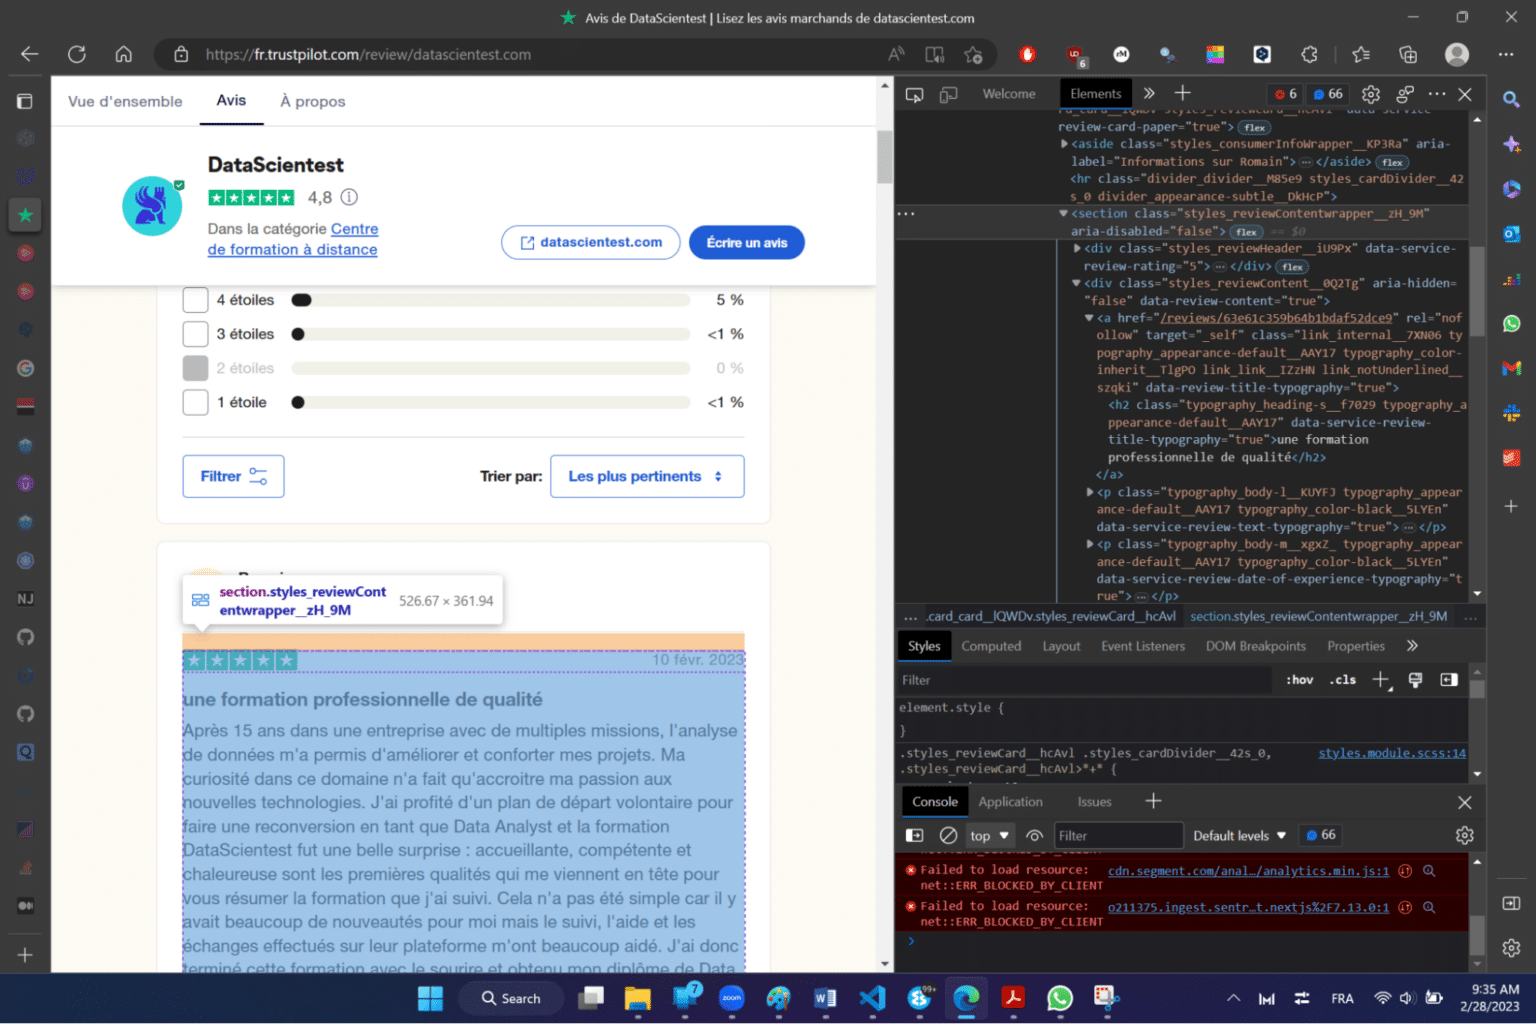
Task: Open the styles.module.scss:14 source link
Action: 1391,753
